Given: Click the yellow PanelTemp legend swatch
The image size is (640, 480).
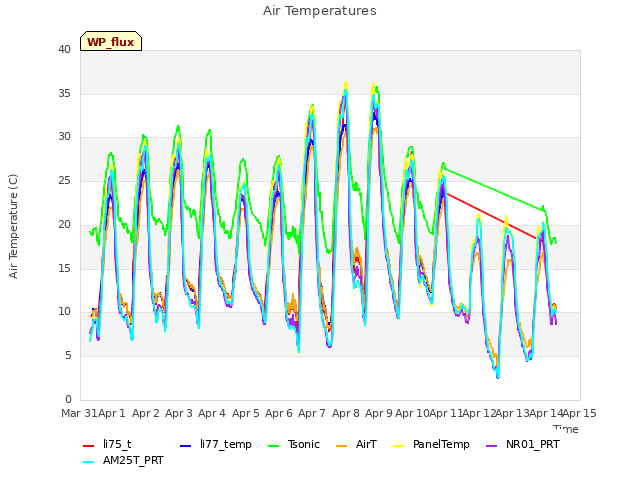Looking at the screenshot, I should point(398,445).
